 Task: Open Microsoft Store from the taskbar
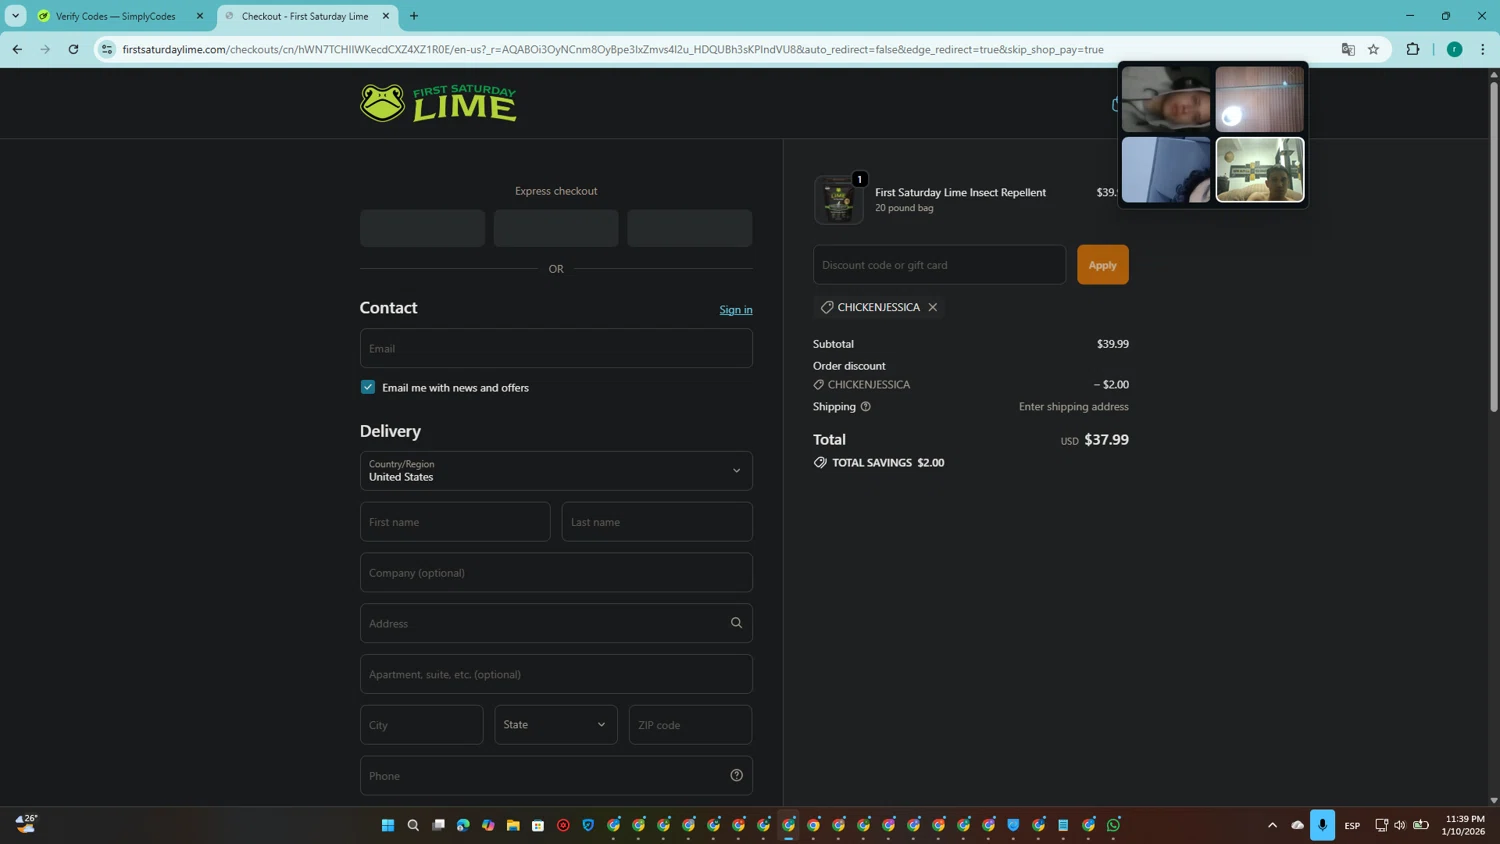pos(538,825)
